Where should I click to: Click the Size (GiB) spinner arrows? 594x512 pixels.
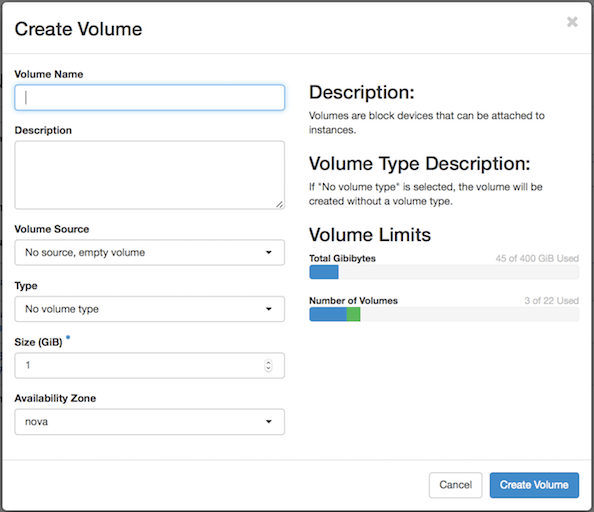pos(268,365)
